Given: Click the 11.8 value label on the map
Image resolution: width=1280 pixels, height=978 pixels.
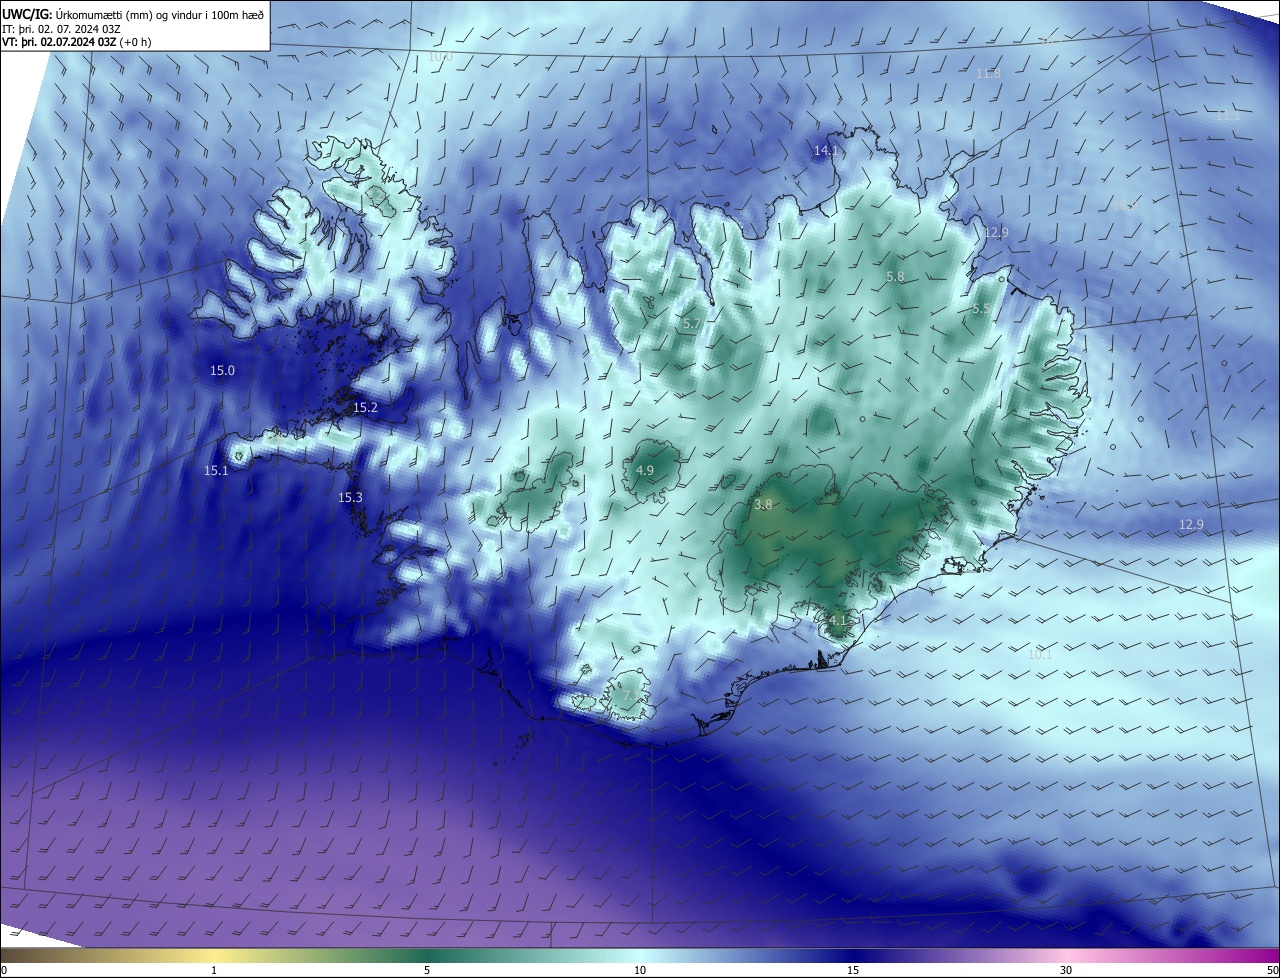Looking at the screenshot, I should [x=989, y=74].
